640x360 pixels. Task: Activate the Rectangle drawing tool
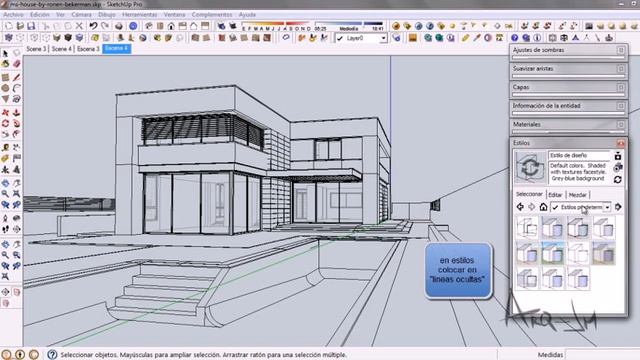5,78
